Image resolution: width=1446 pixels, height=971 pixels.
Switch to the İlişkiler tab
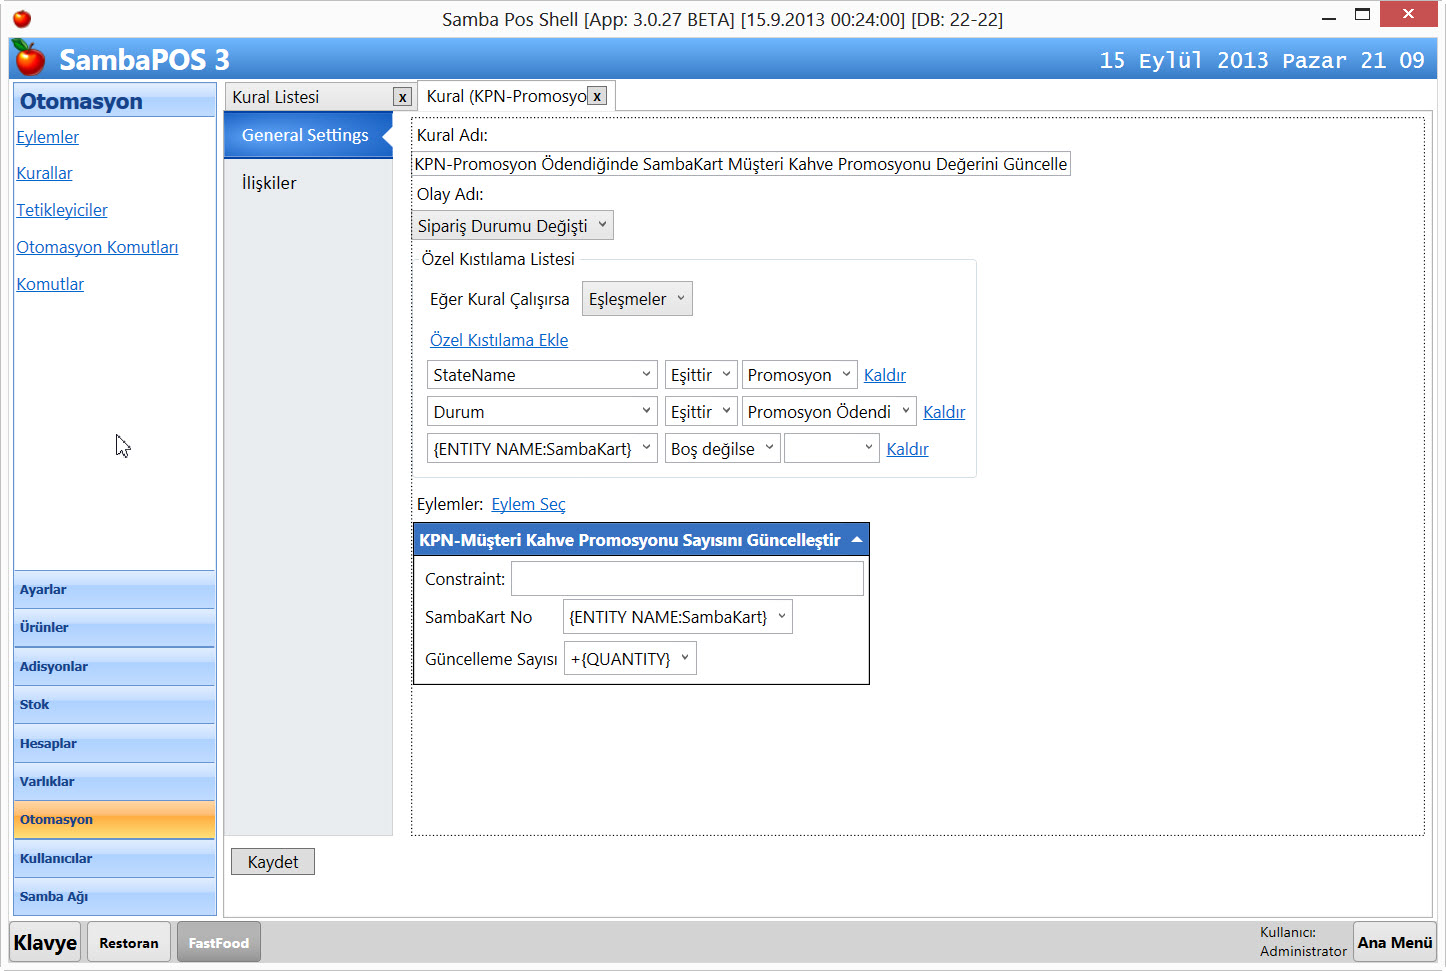pos(269,183)
